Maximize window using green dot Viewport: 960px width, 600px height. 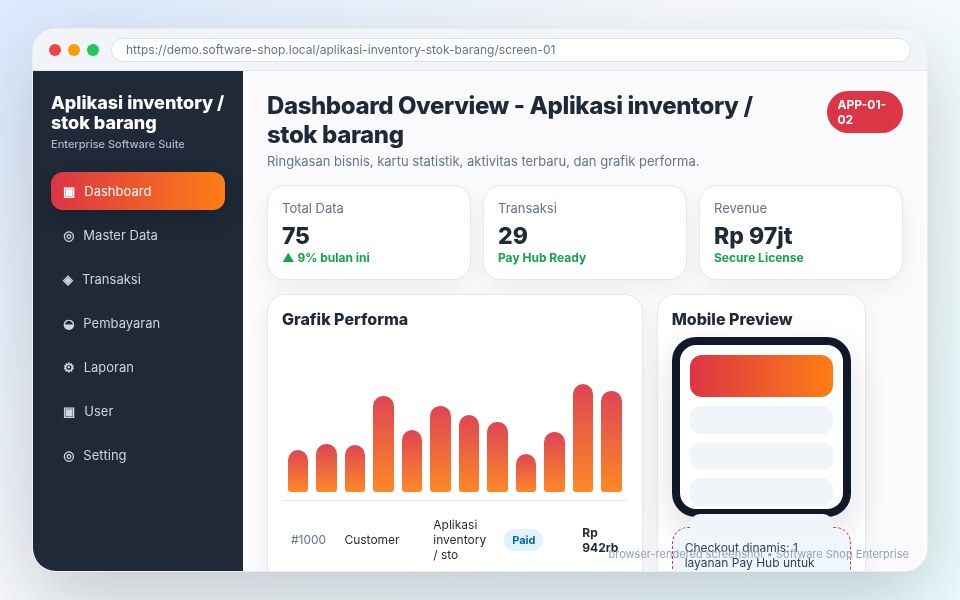(93, 50)
